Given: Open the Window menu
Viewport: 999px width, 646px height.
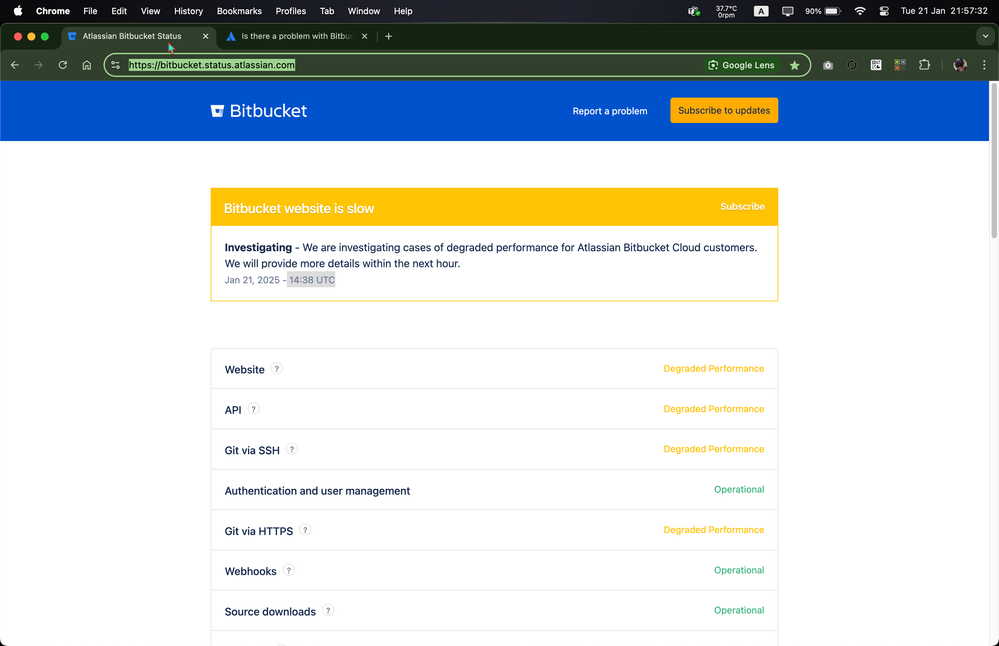Looking at the screenshot, I should 364,11.
